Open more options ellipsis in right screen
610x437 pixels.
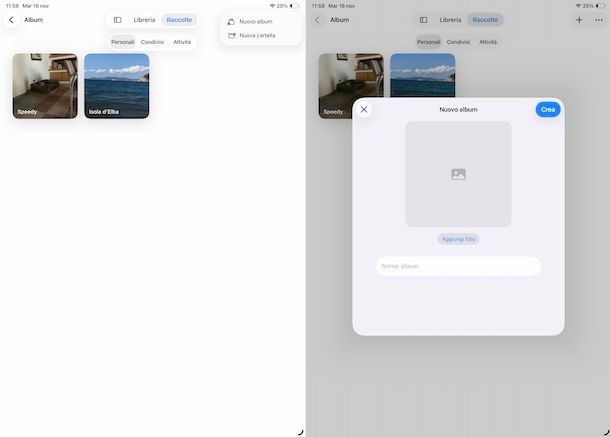[599, 20]
